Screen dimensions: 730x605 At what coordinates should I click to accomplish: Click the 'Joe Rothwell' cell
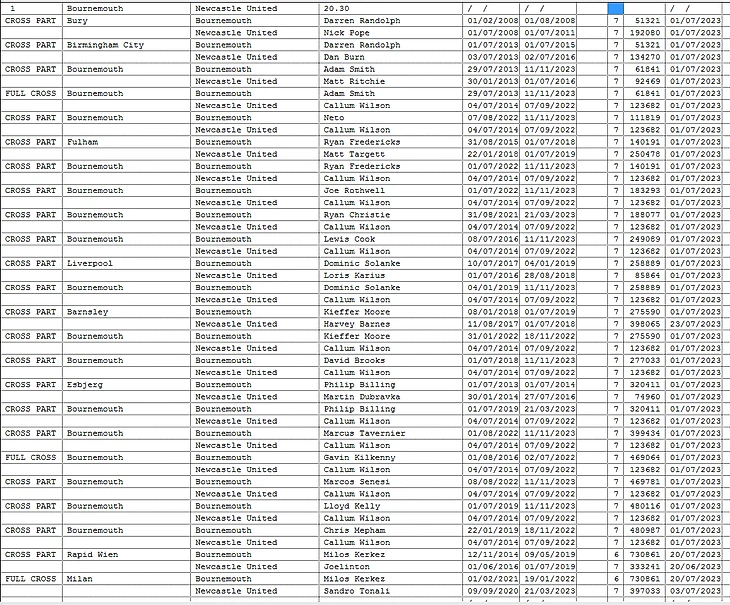391,190
